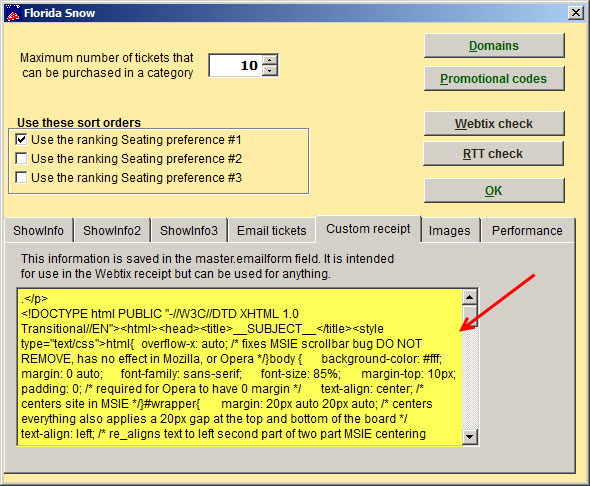Click the Florida Snow title bar icon
The image size is (590, 486).
(13, 13)
